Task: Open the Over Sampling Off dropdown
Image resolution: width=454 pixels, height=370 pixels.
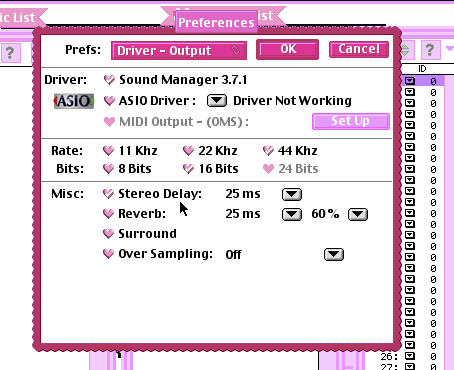Action: [x=334, y=254]
